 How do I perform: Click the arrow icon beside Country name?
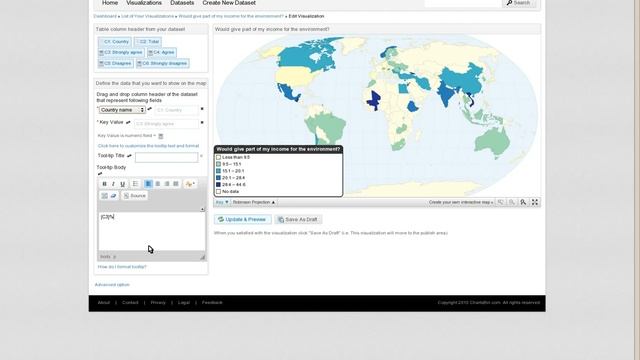tap(149, 109)
